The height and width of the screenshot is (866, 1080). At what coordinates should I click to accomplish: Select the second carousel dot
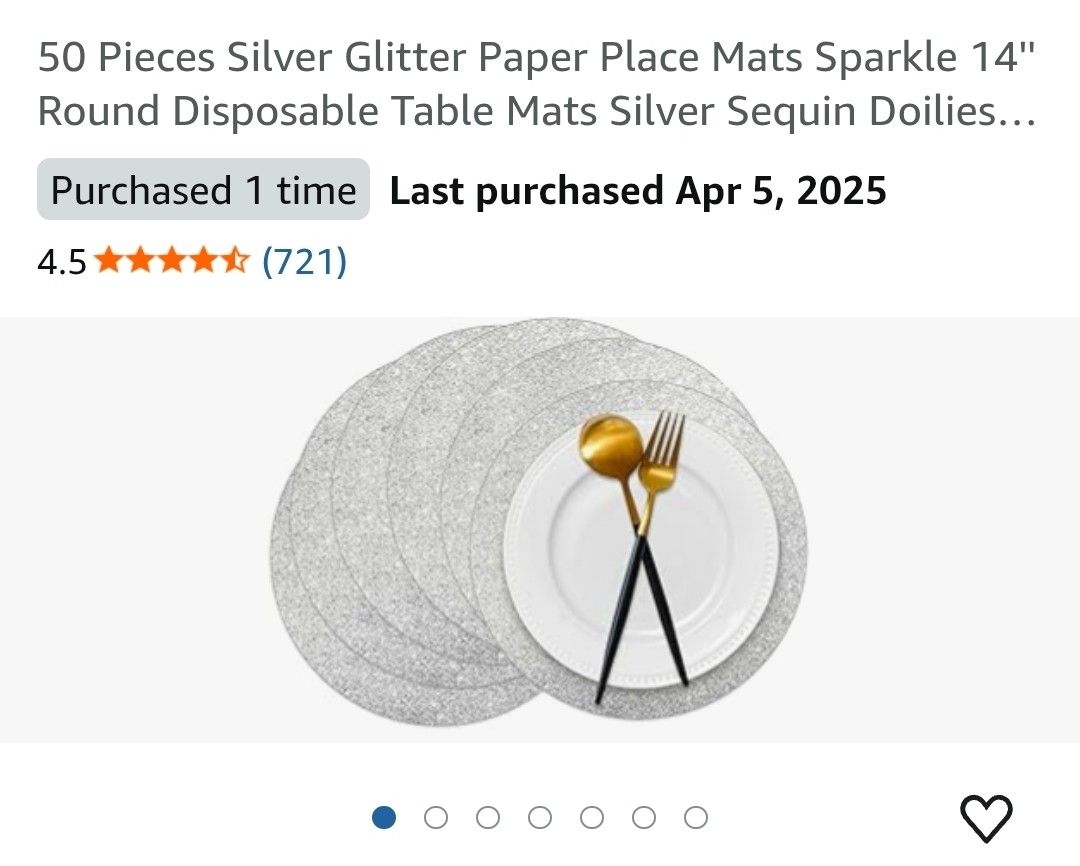pyautogui.click(x=434, y=817)
